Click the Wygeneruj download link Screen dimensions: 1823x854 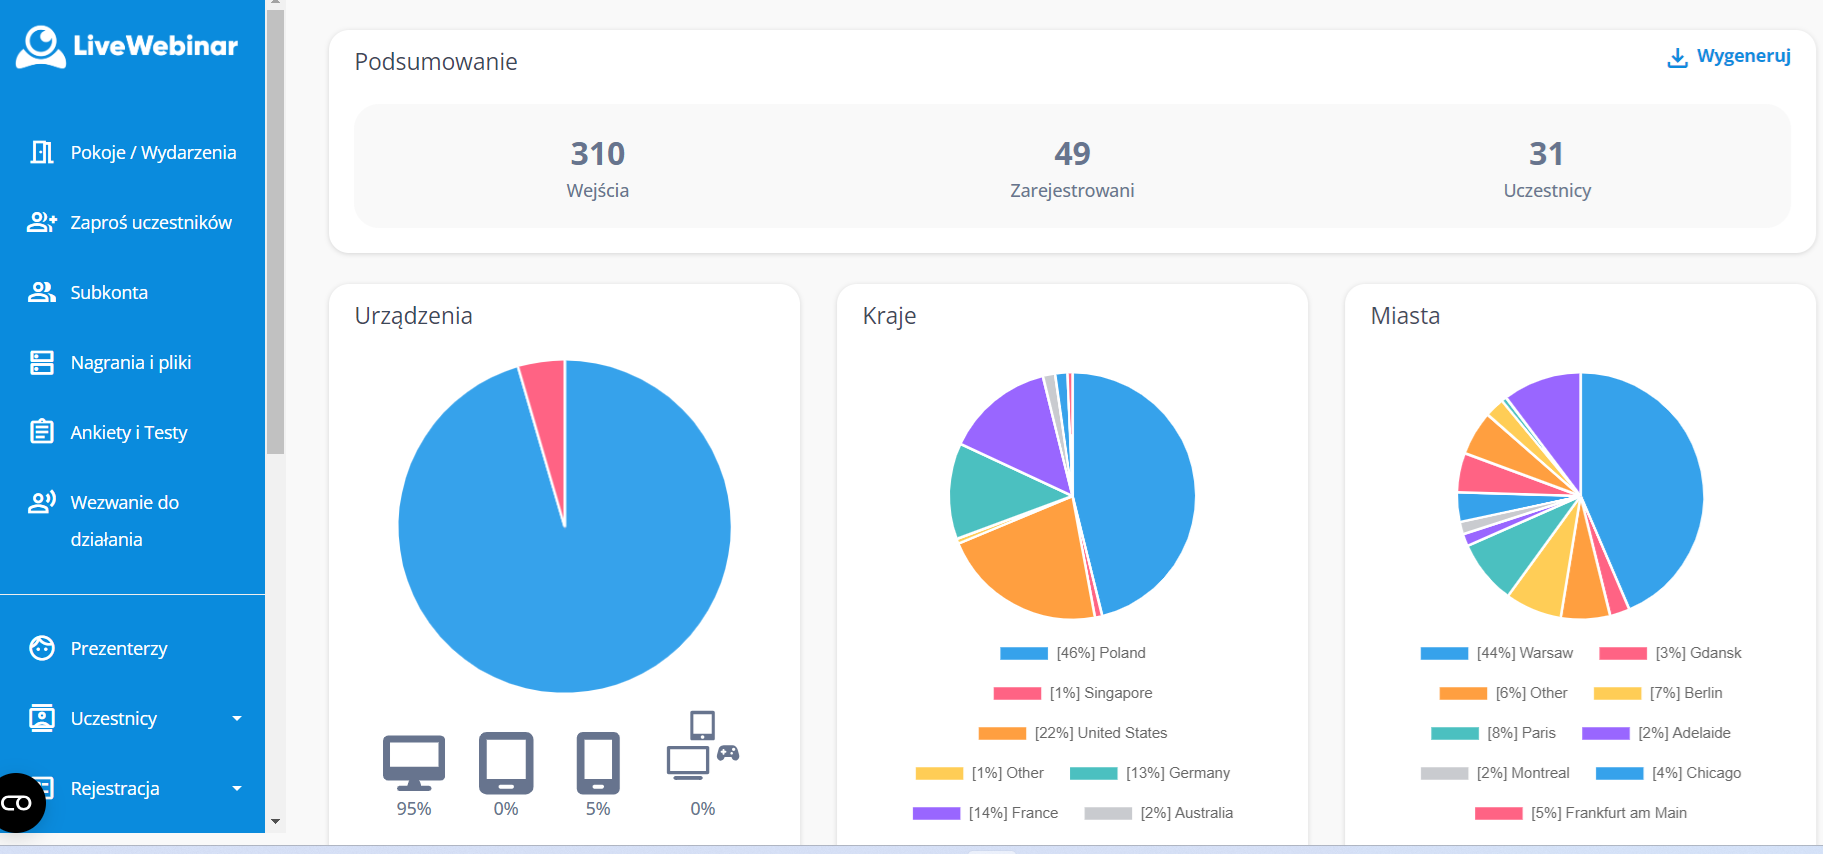(x=1729, y=57)
